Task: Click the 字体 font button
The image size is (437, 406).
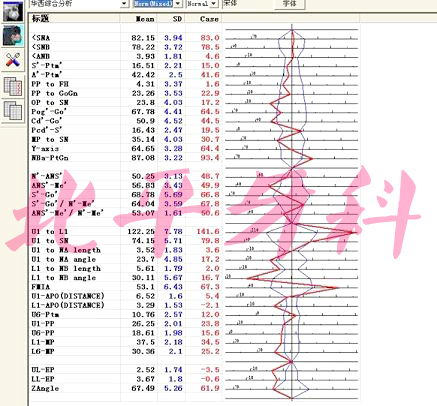Action: (289, 4)
